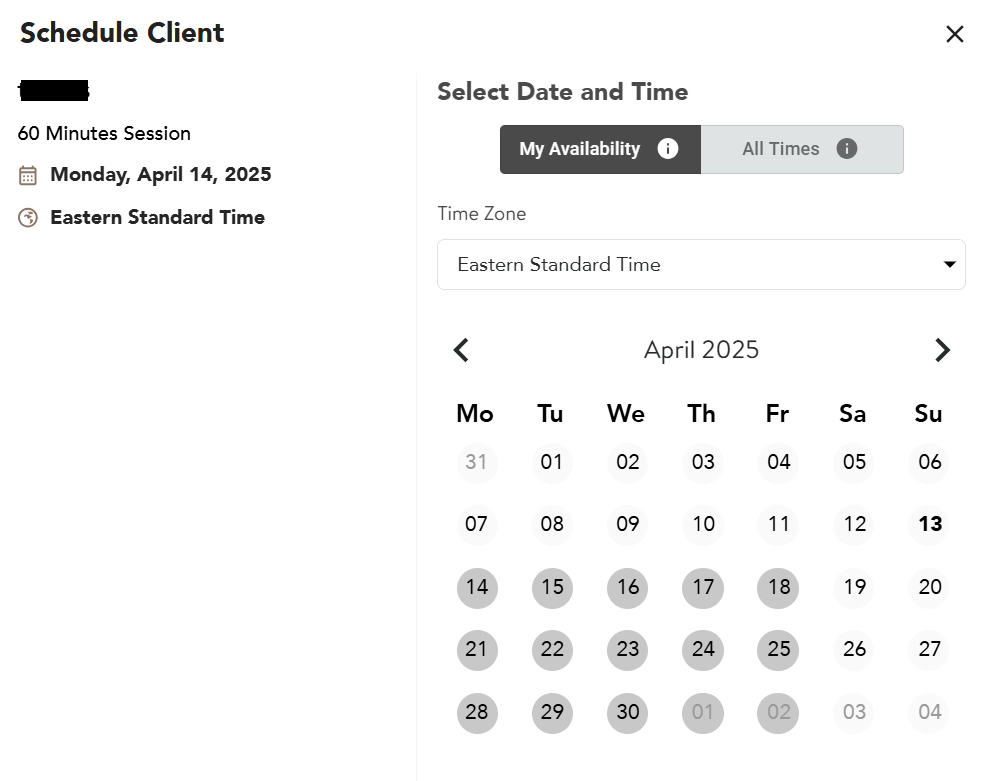
Task: Pick April 15 as appointment date
Action: coord(552,587)
